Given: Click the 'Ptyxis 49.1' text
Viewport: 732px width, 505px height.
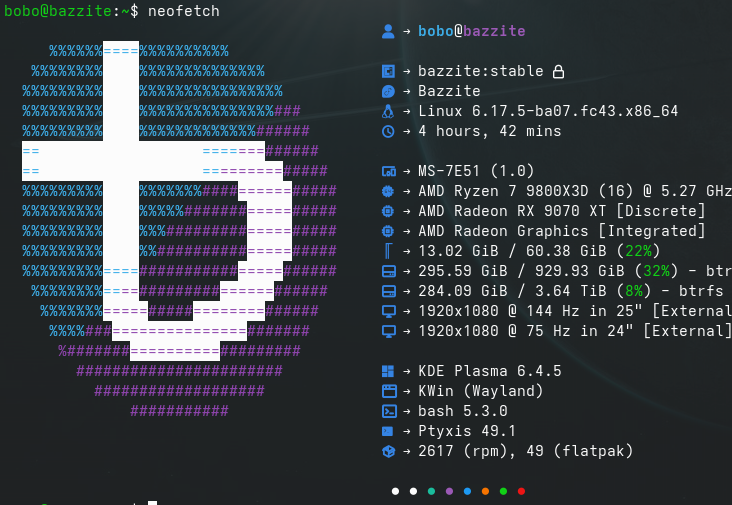Looking at the screenshot, I should click(467, 431).
